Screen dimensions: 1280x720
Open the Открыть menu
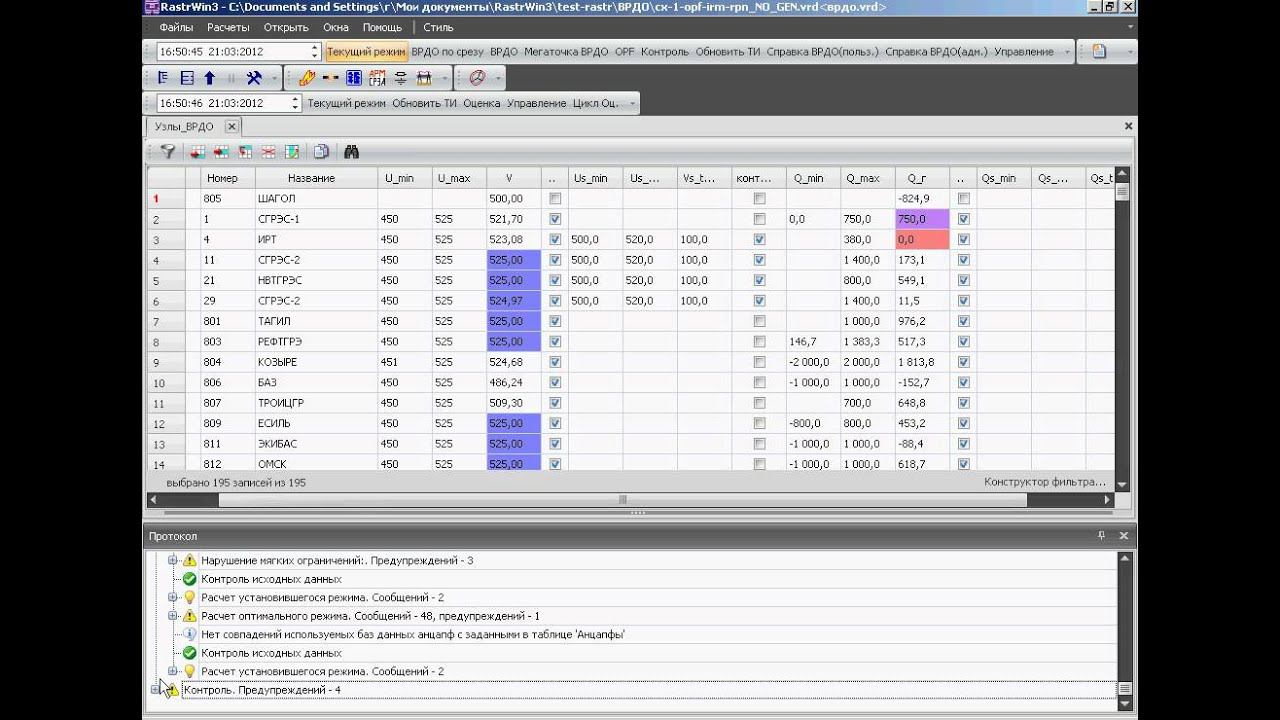coord(286,28)
